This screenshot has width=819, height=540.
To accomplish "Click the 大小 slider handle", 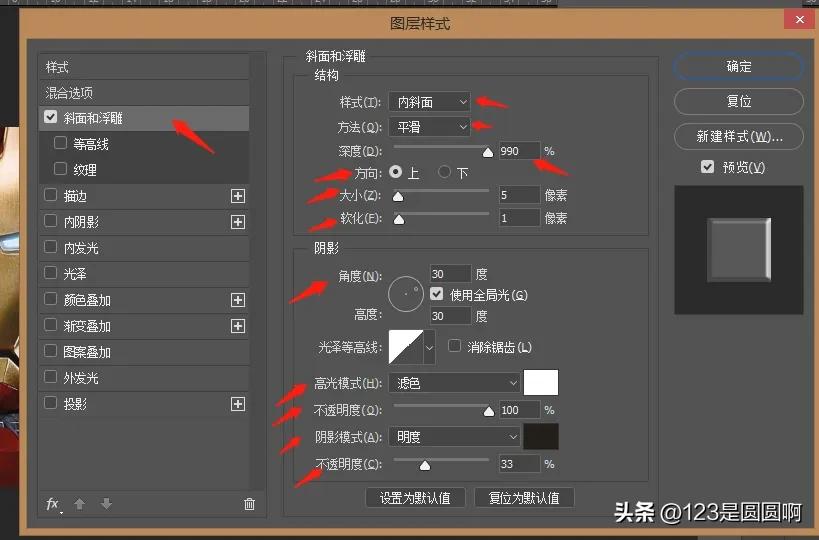I will pyautogui.click(x=398, y=196).
